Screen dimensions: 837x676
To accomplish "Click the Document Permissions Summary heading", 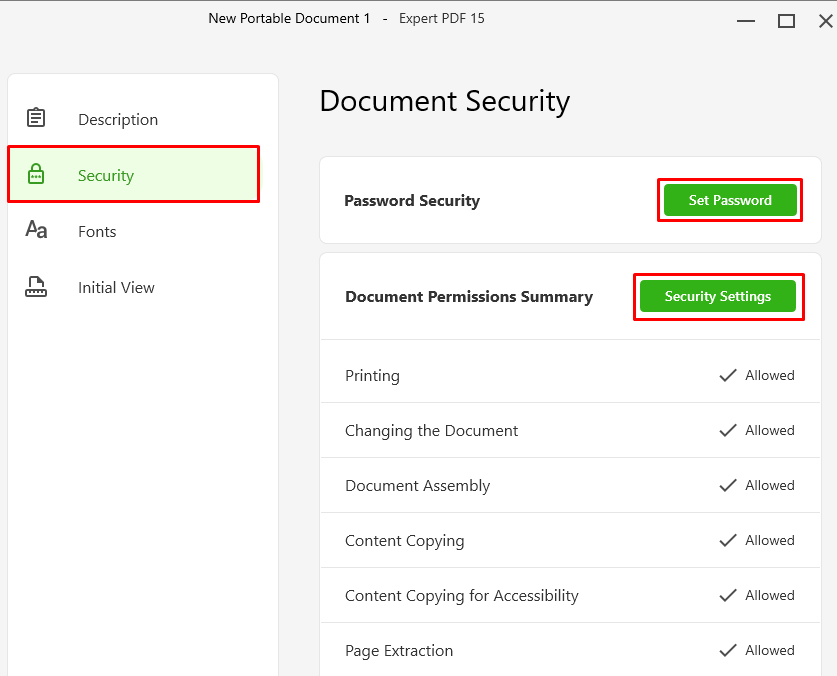I will [x=469, y=296].
